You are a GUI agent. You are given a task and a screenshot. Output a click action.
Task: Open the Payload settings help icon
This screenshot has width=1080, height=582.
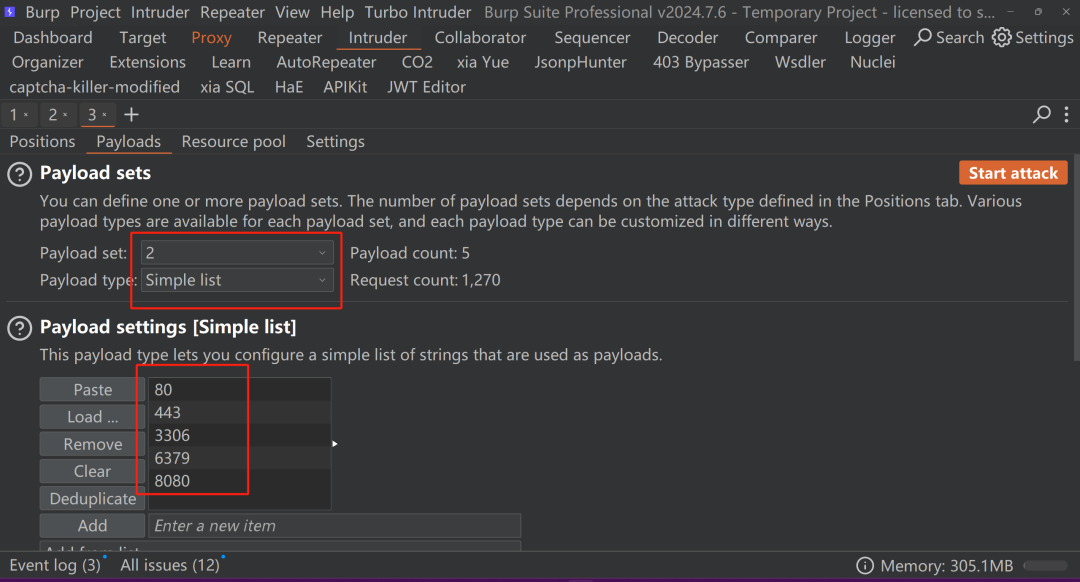[19, 329]
